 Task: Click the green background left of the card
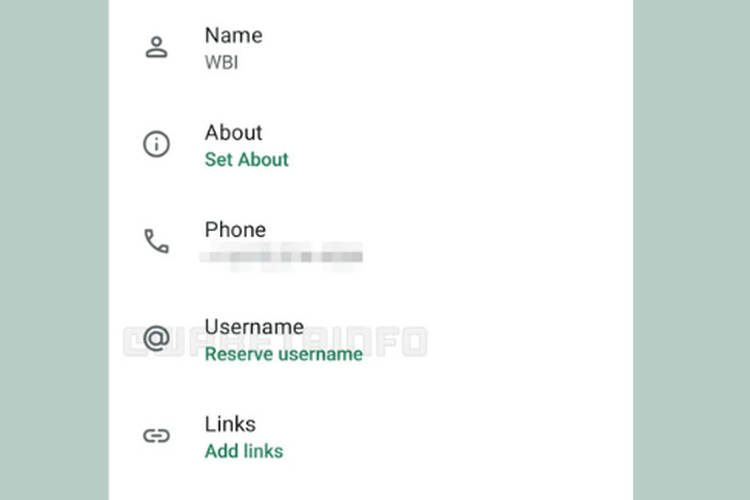54,250
